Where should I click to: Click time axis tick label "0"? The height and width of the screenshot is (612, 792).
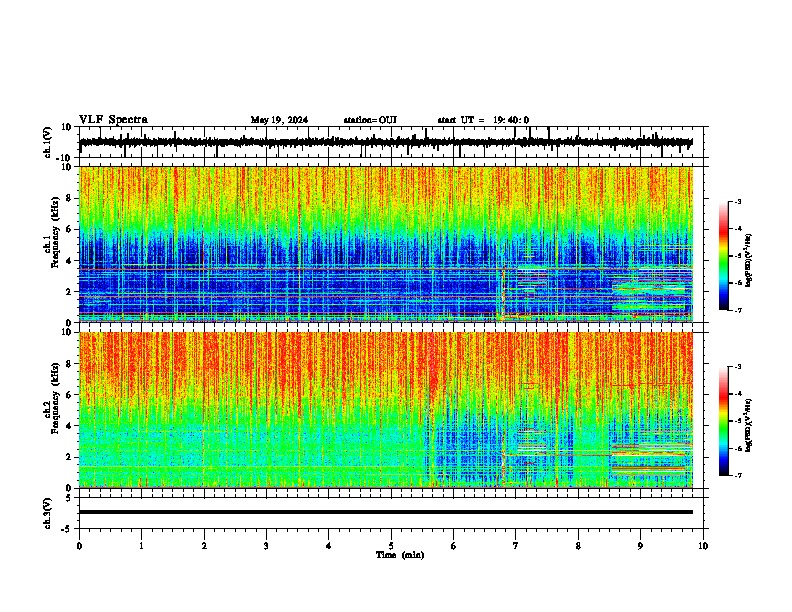[x=79, y=546]
